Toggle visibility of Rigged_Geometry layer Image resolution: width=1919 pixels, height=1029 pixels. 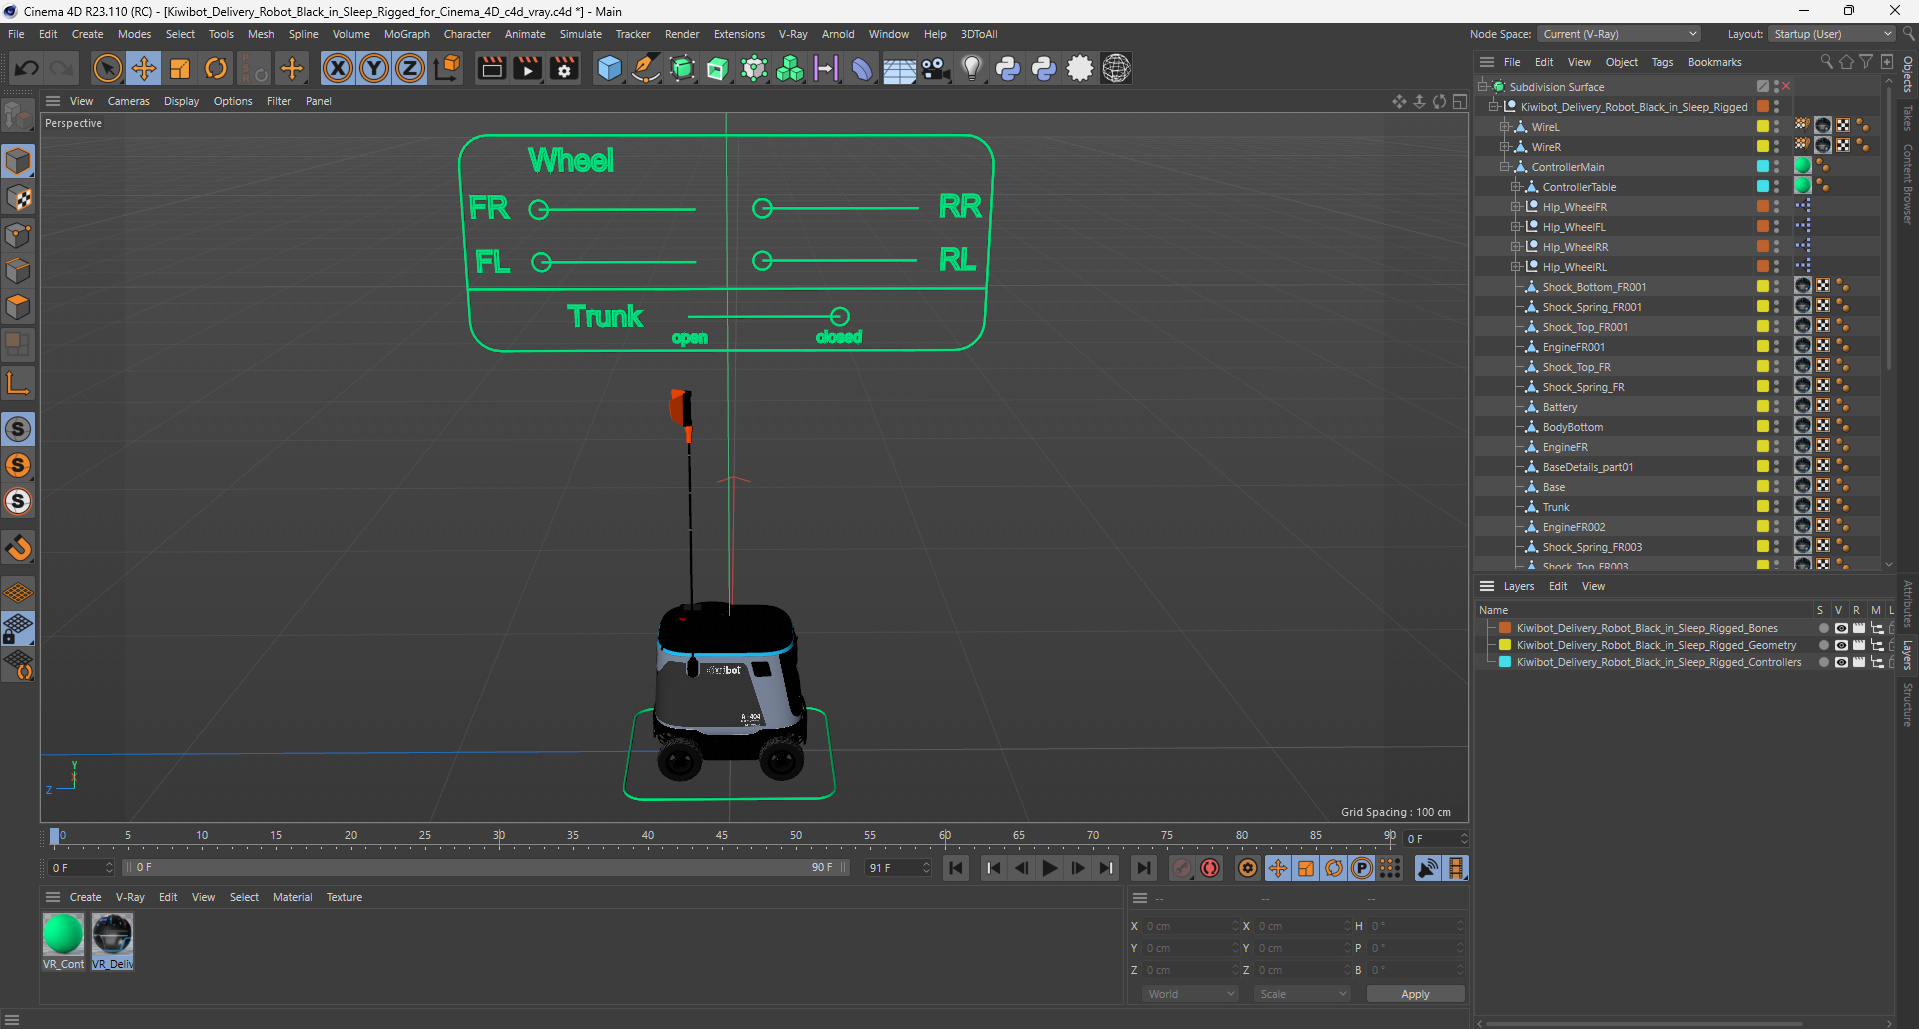pyautogui.click(x=1840, y=645)
